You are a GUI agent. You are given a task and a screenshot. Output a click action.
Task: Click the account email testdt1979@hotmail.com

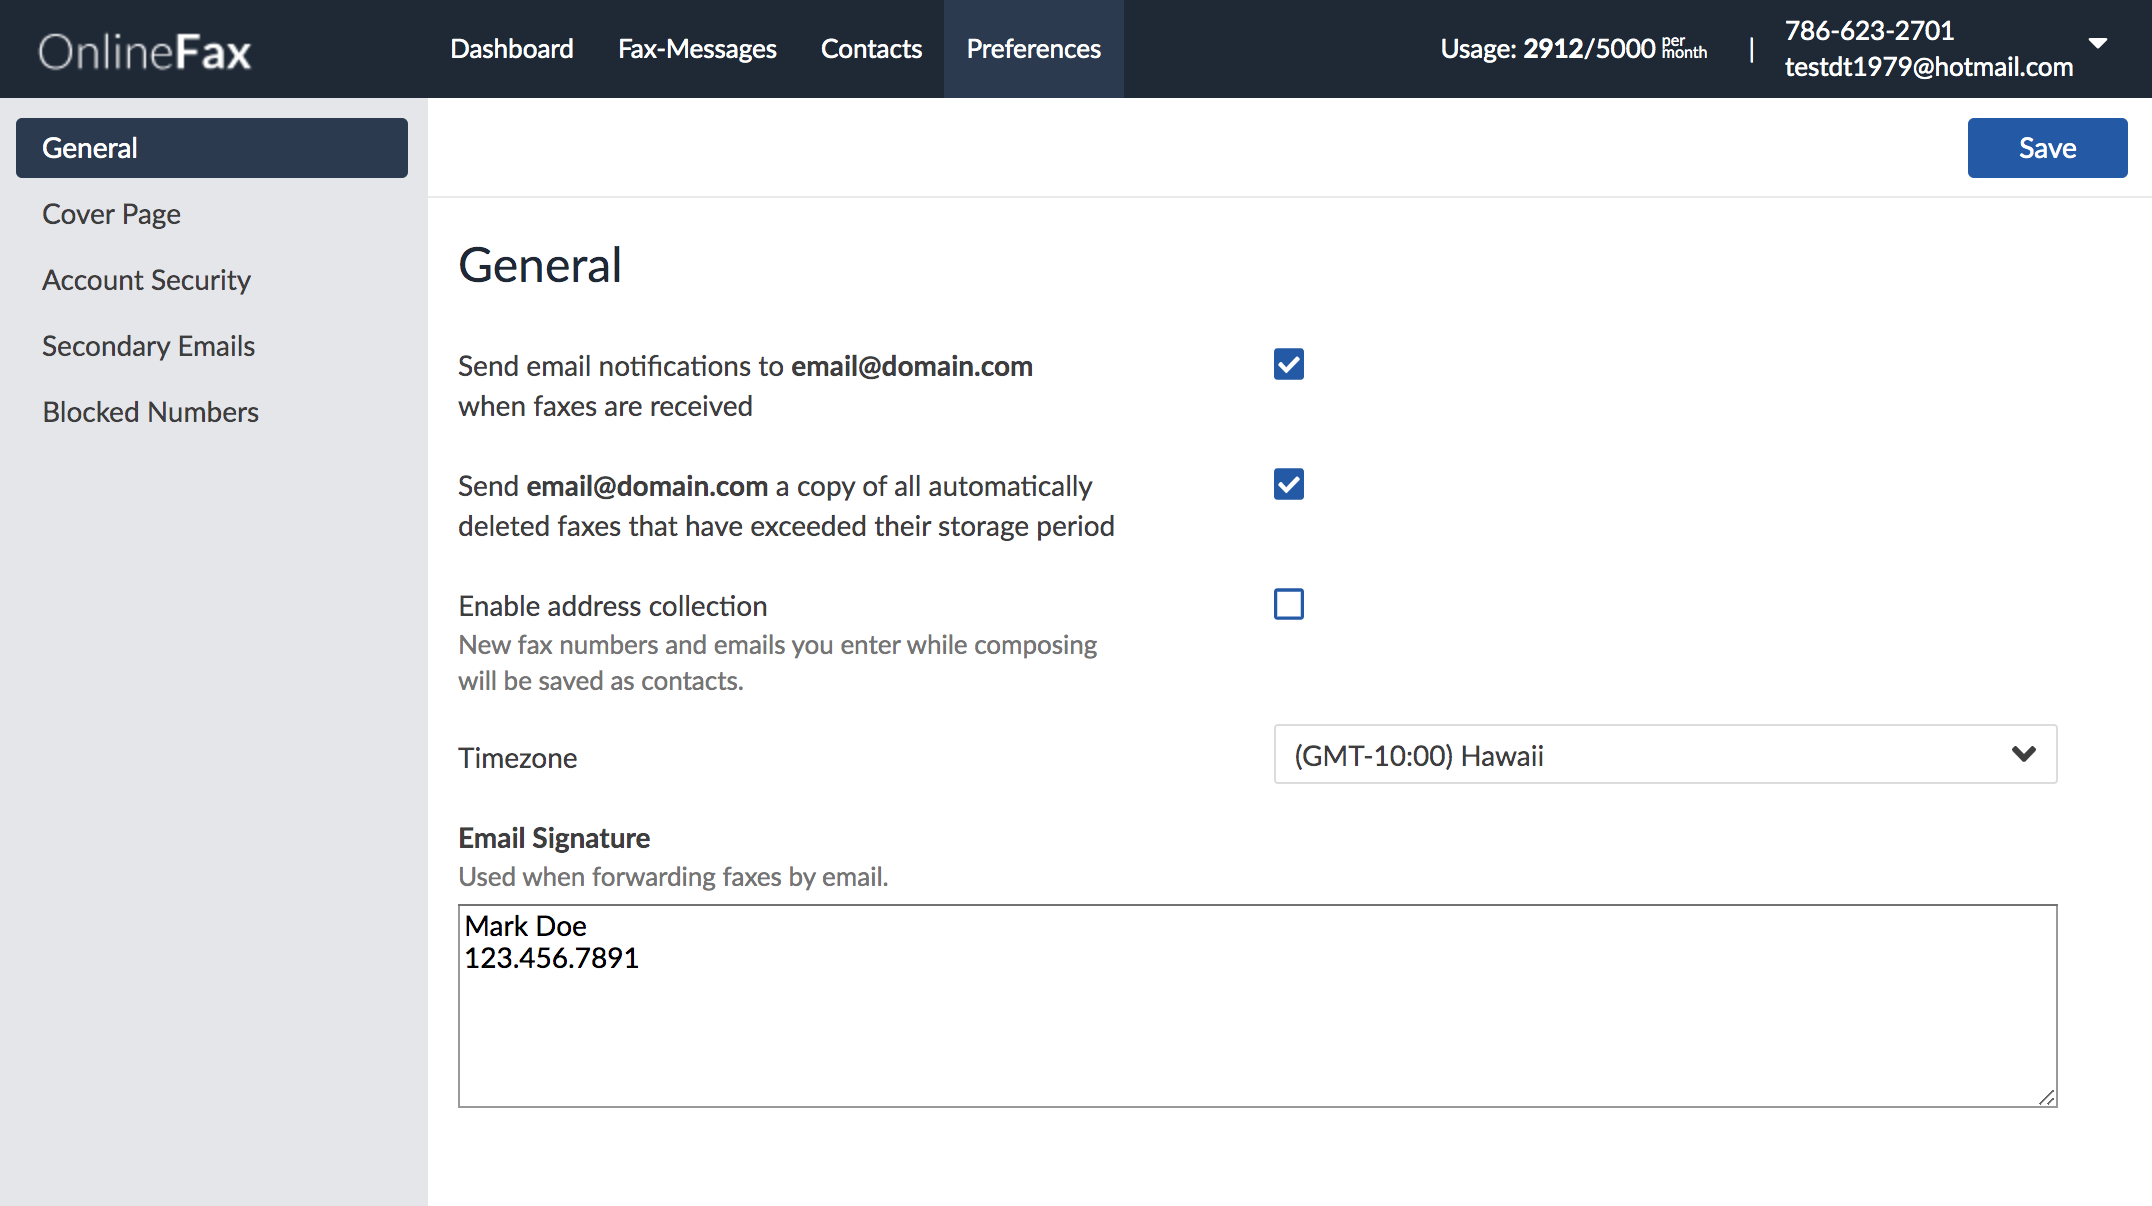pos(1928,67)
